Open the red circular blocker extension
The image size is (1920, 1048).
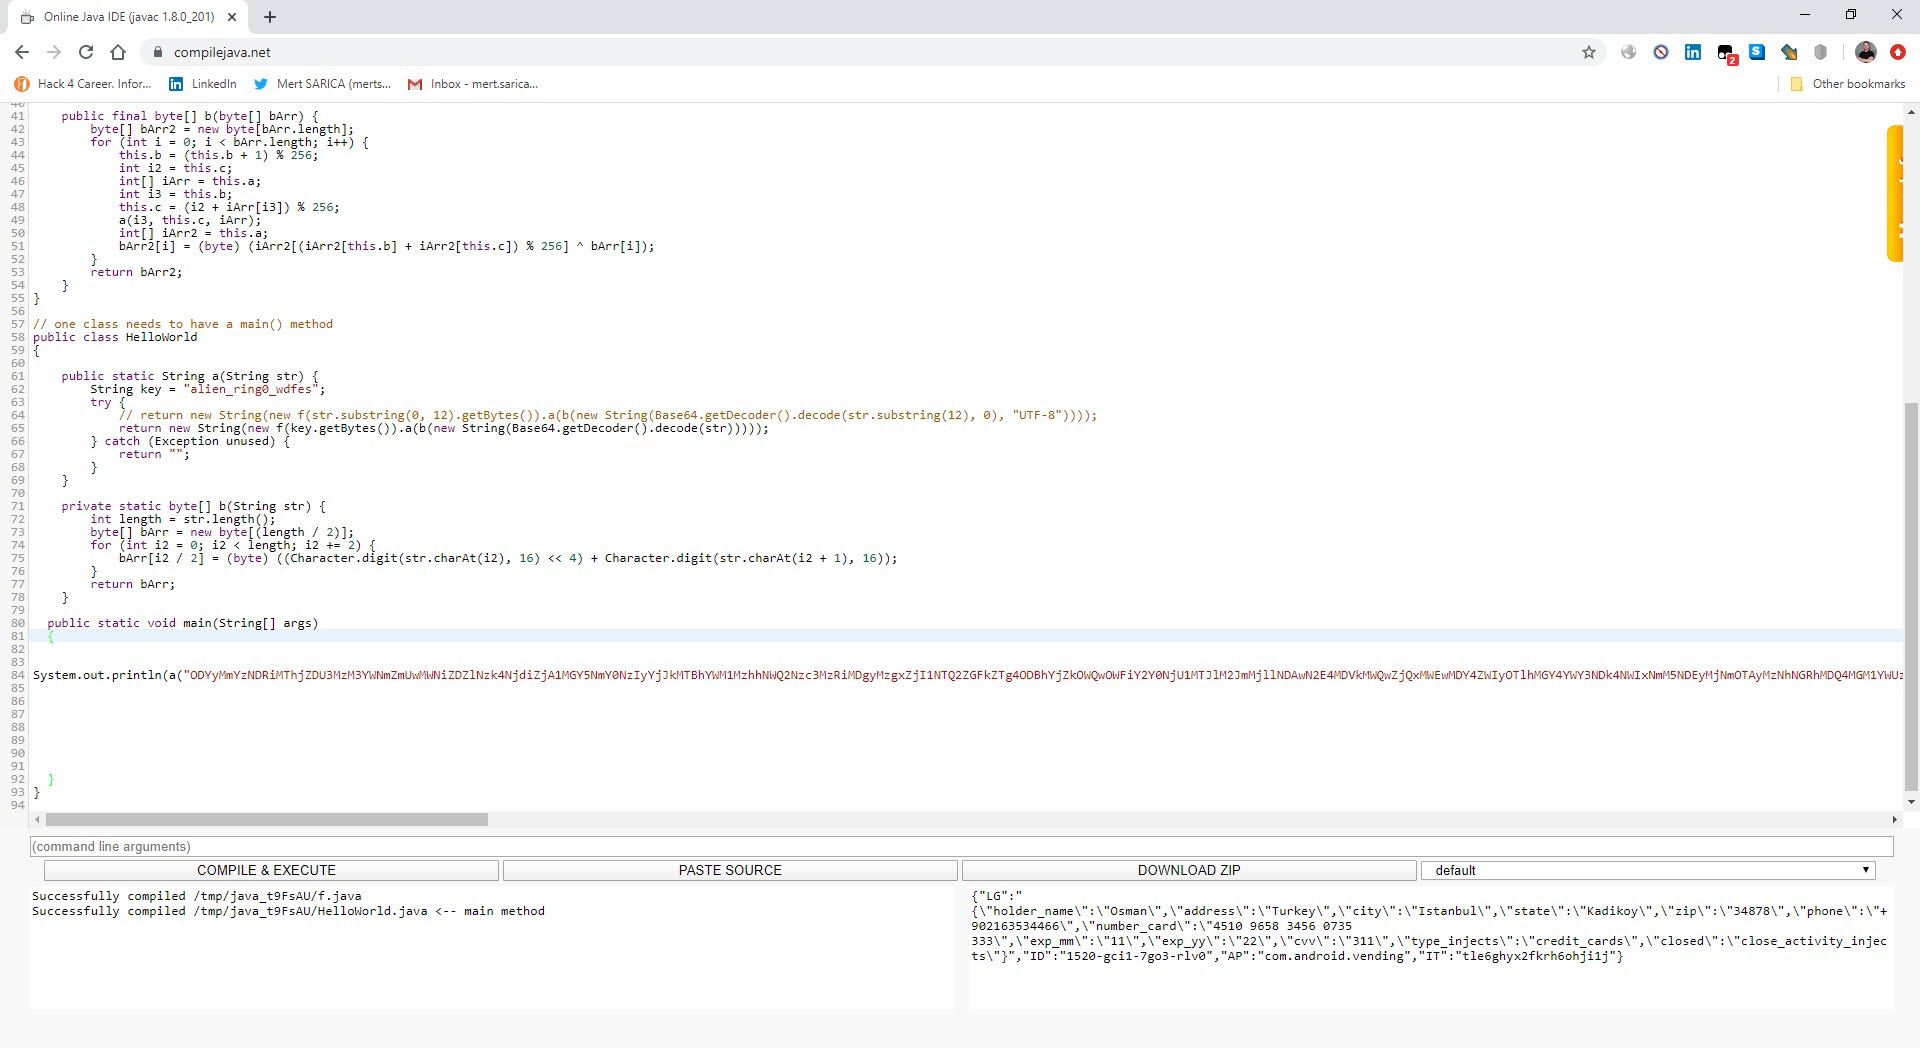1661,52
